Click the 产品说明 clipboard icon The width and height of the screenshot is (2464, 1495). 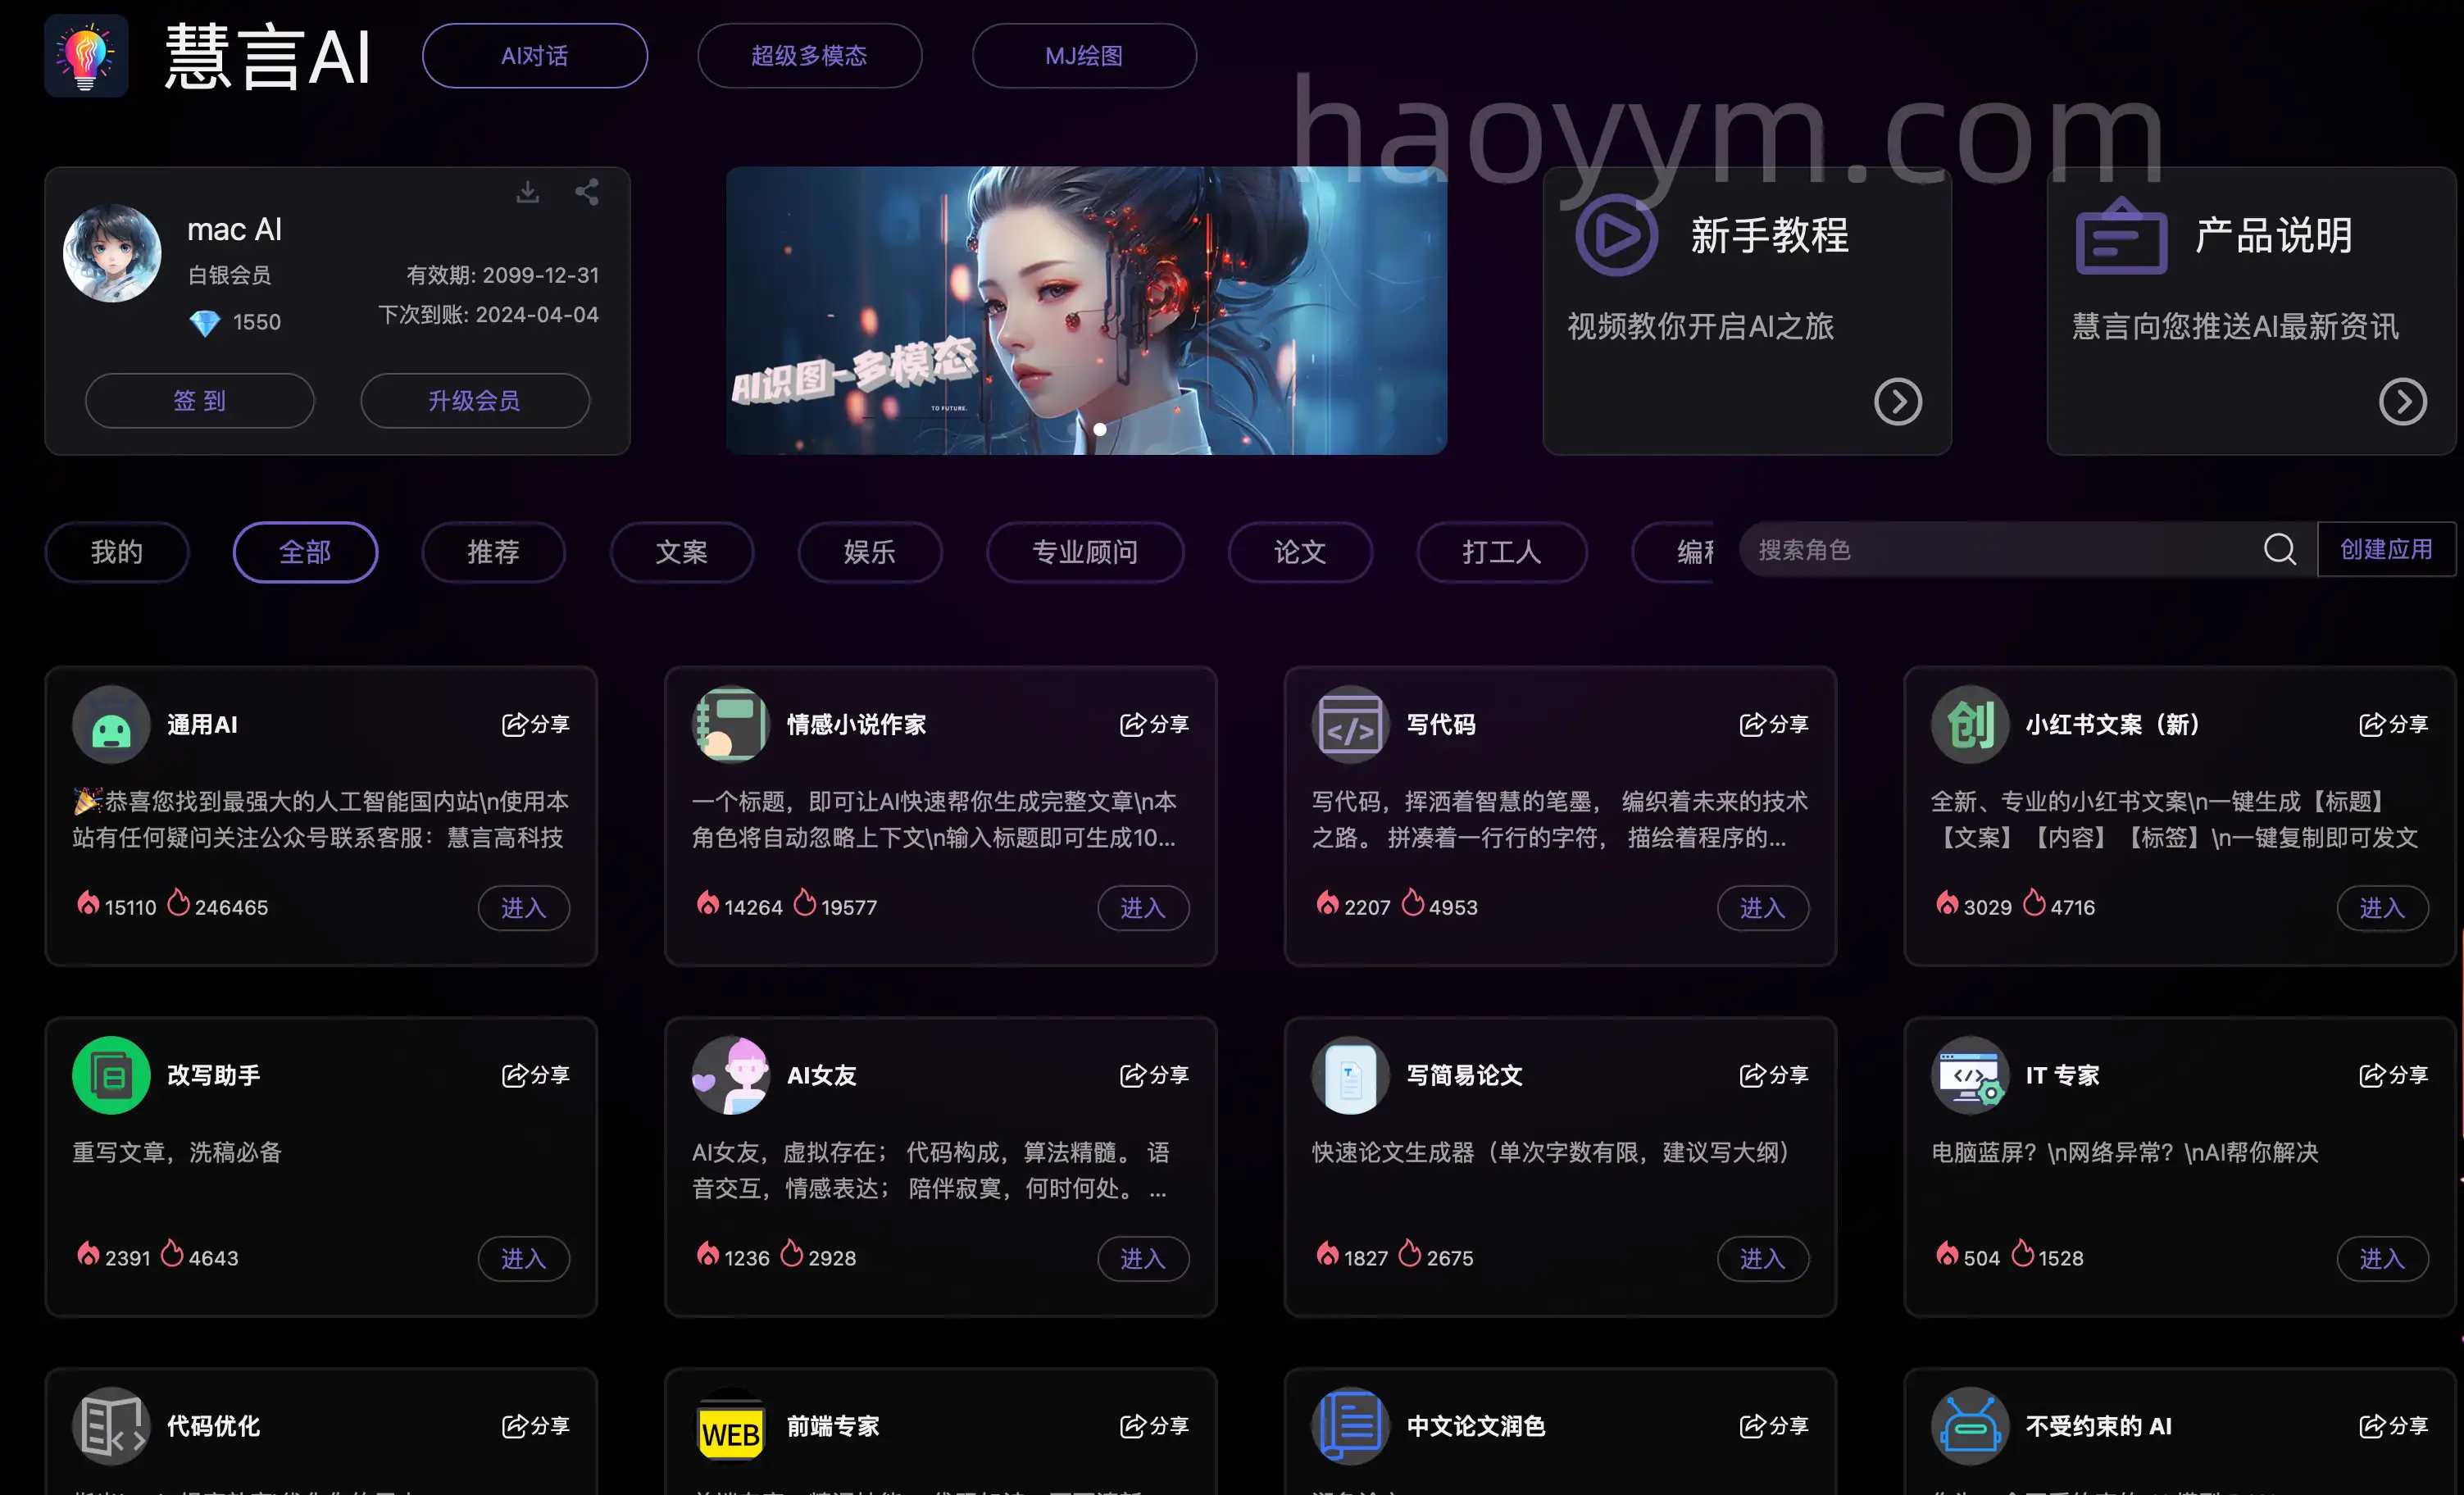(x=2120, y=236)
